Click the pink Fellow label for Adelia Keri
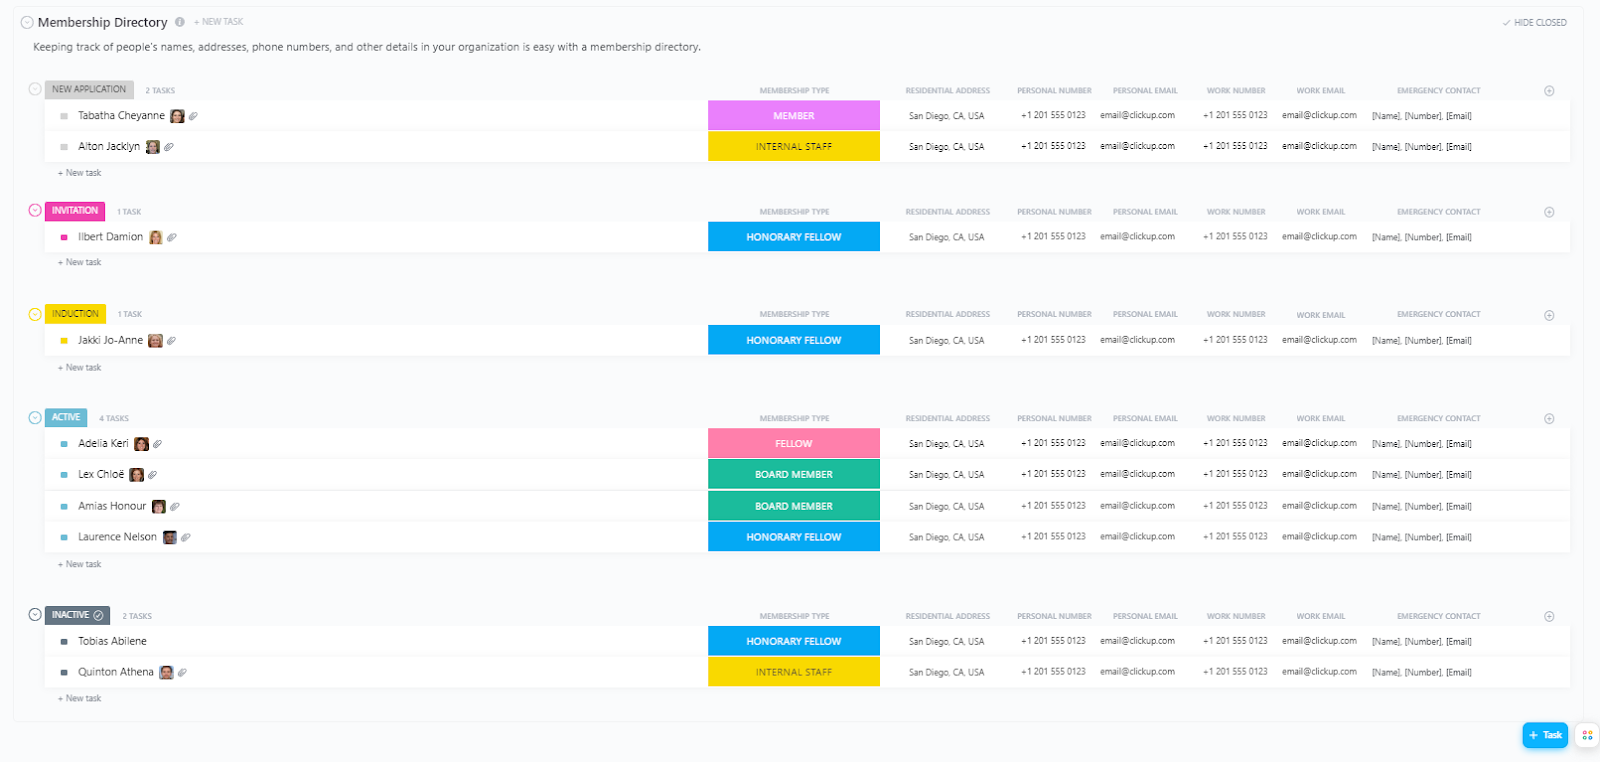Image resolution: width=1600 pixels, height=762 pixels. click(x=794, y=444)
